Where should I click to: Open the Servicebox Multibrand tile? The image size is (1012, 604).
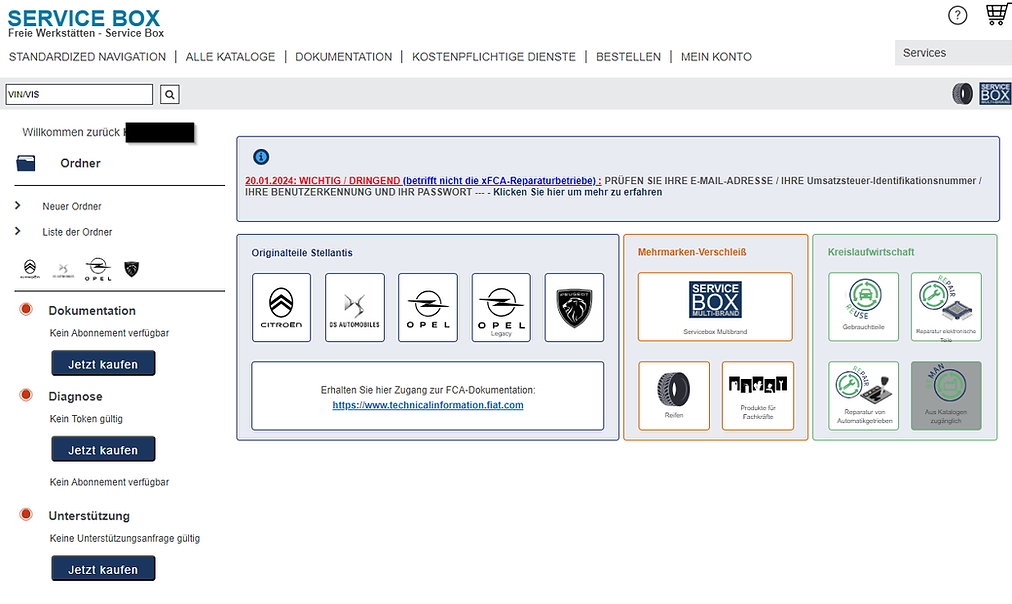[x=715, y=307]
